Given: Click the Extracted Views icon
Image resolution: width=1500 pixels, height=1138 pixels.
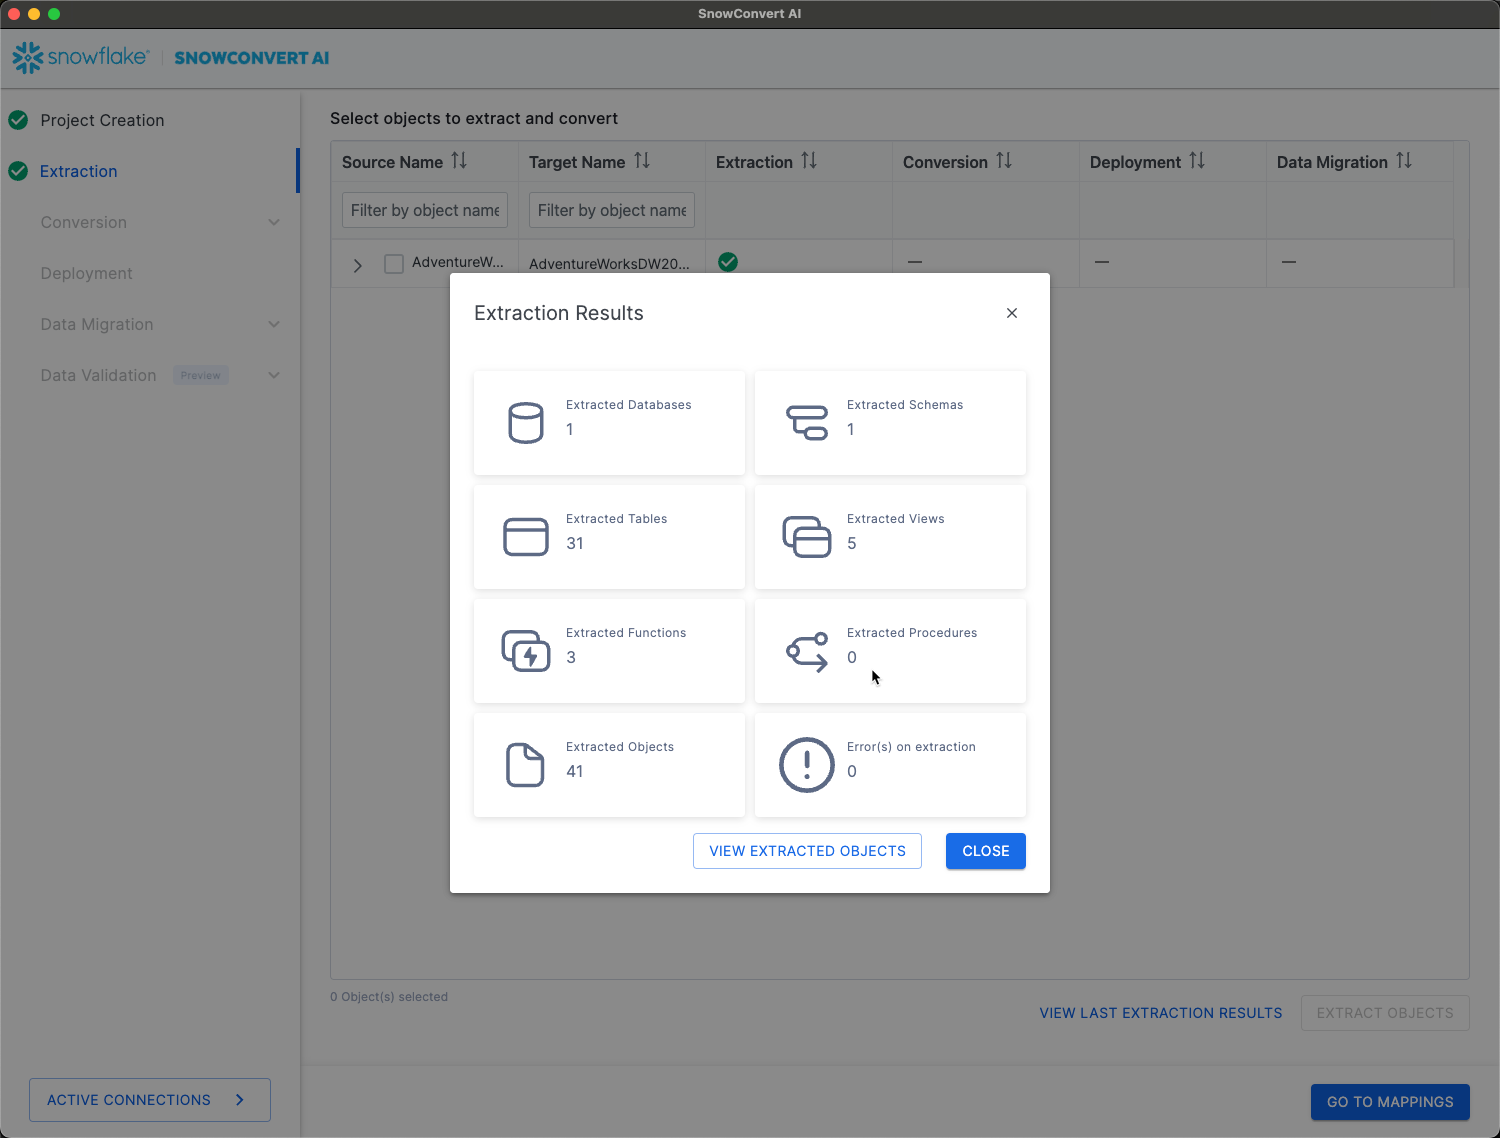Looking at the screenshot, I should pyautogui.click(x=807, y=537).
